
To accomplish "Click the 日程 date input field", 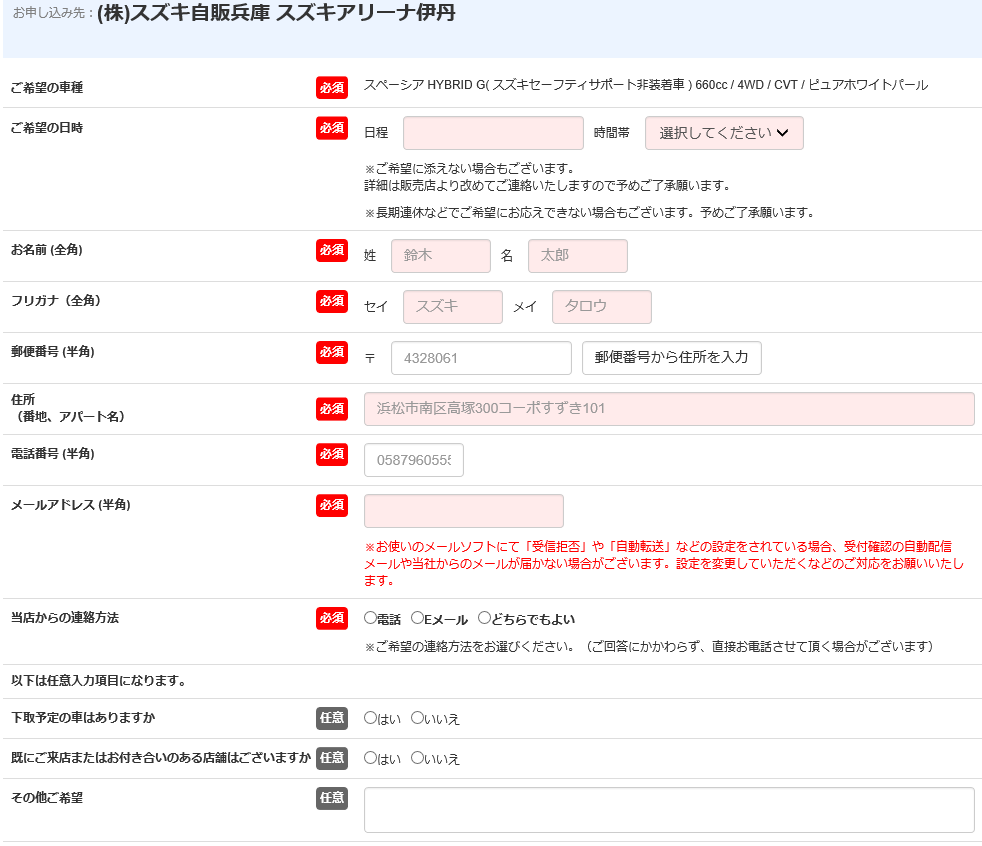I will click(x=493, y=133).
